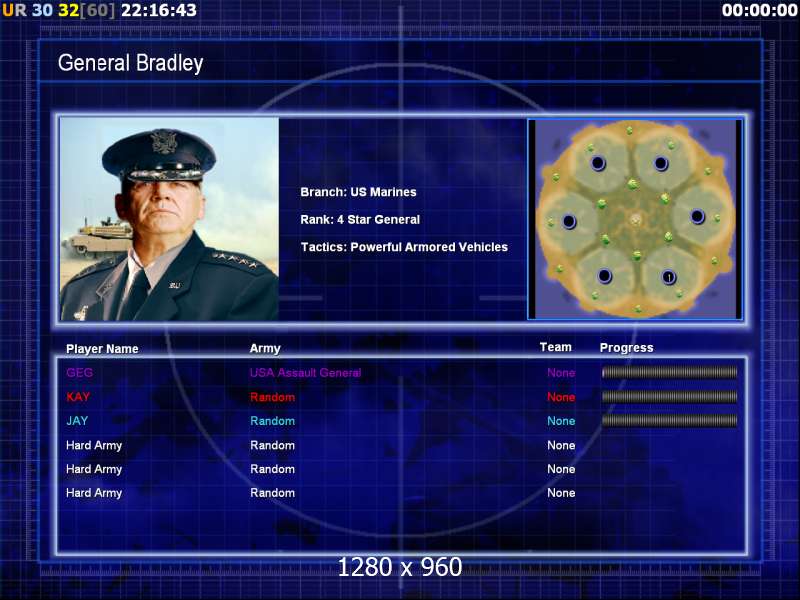Viewport: 800px width, 600px height.
Task: Click JAY's loading progress bar
Action: (x=669, y=420)
